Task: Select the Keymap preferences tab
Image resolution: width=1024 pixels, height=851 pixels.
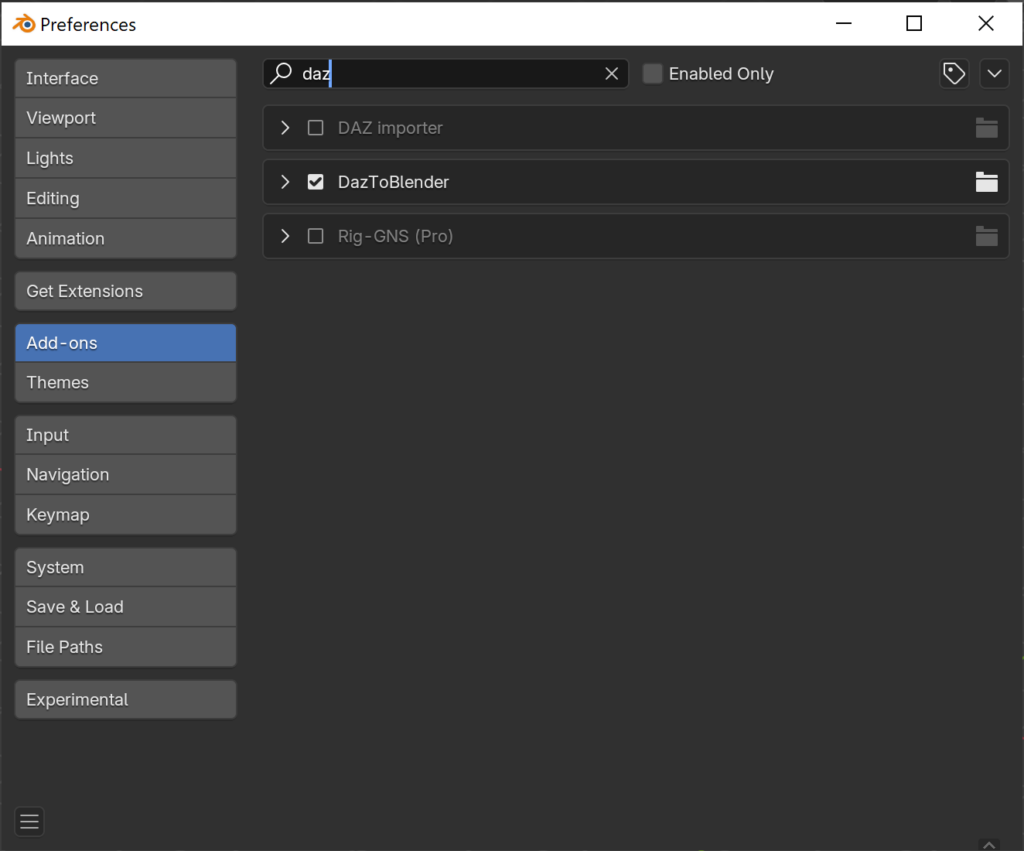Action: 125,515
